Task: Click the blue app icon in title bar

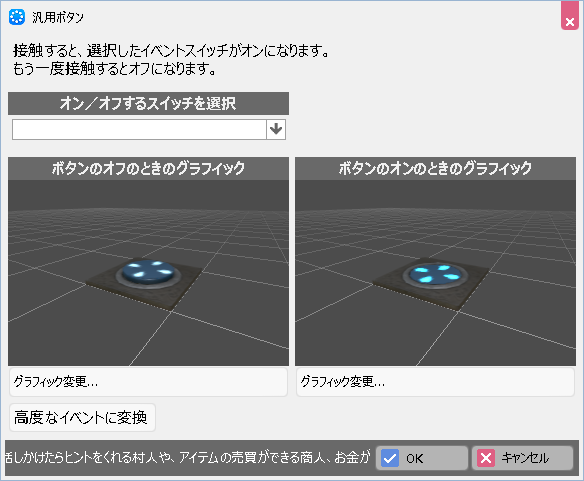Action: tap(17, 17)
